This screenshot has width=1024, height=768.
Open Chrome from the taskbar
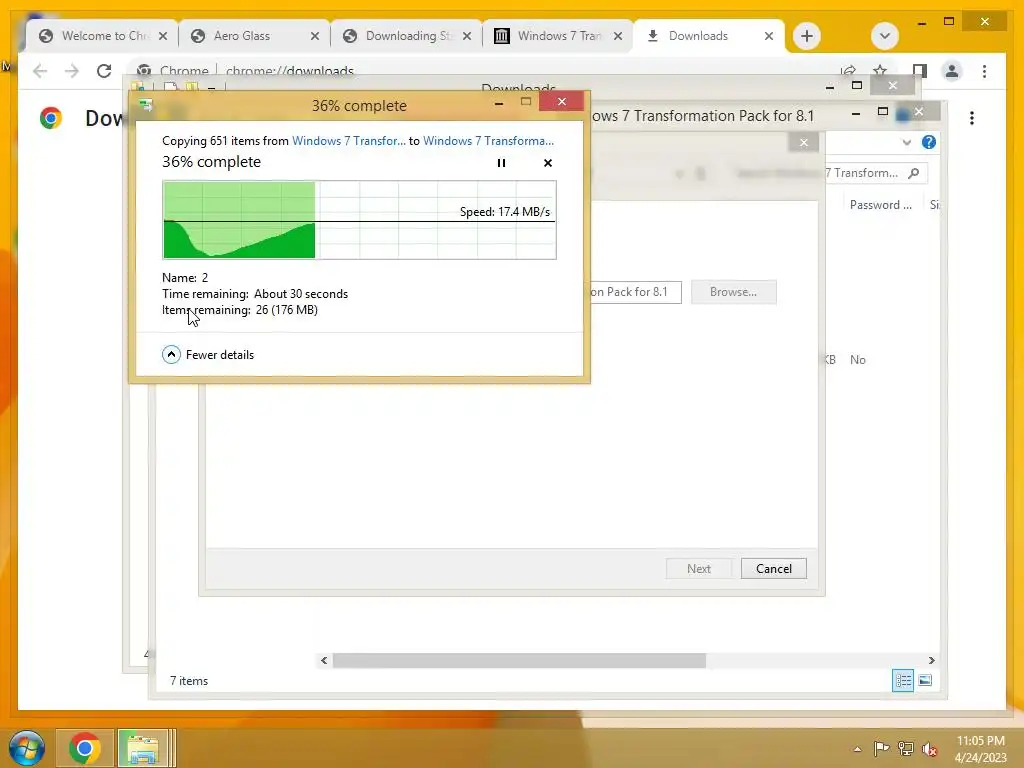[x=85, y=748]
